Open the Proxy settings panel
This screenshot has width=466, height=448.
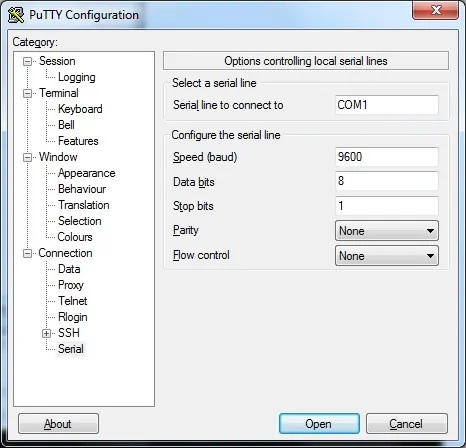[x=71, y=285]
